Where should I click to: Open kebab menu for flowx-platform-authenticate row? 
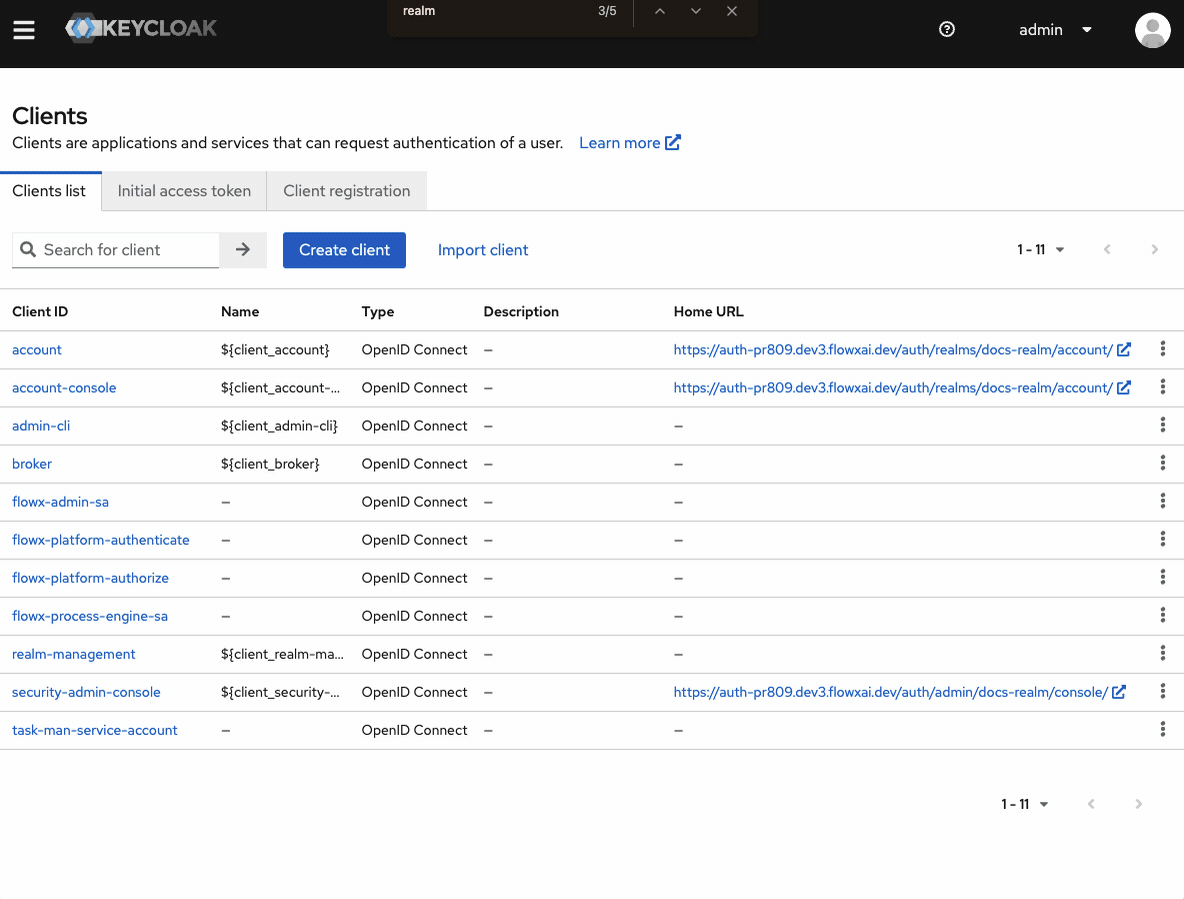(x=1163, y=539)
